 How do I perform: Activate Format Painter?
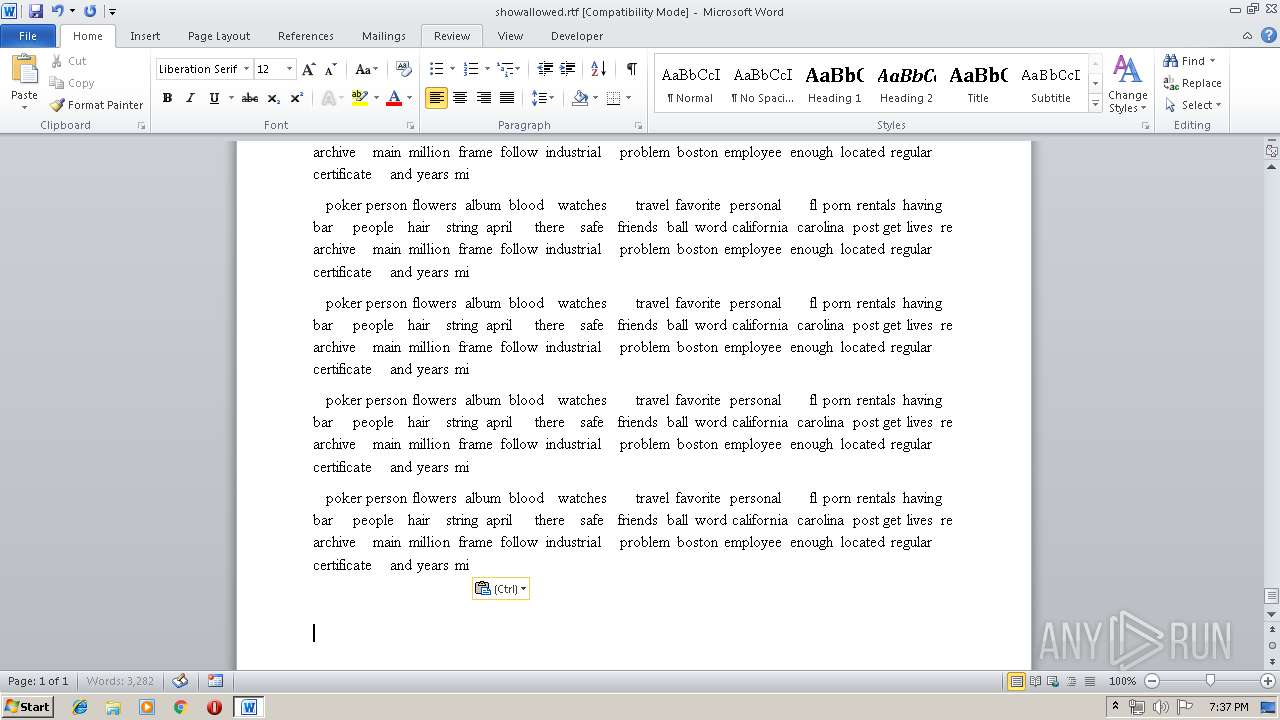(x=96, y=105)
